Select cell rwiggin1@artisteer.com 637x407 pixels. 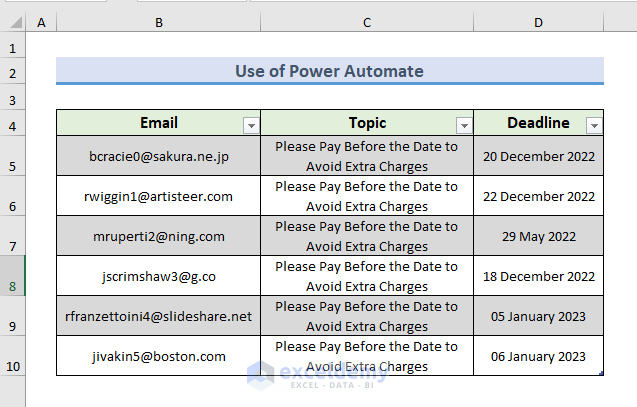[158, 196]
